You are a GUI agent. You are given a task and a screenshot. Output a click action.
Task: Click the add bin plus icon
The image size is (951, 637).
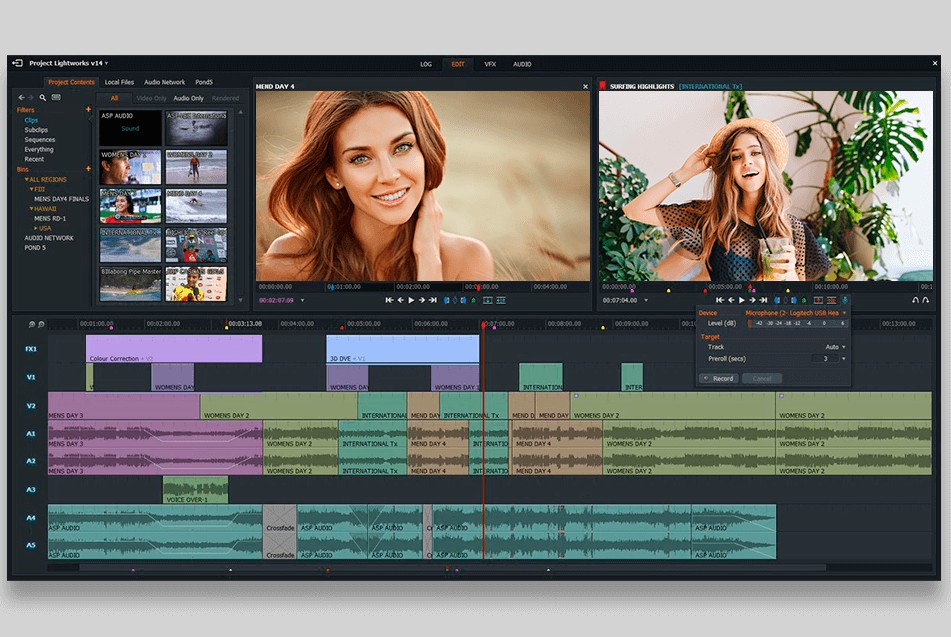(88, 169)
